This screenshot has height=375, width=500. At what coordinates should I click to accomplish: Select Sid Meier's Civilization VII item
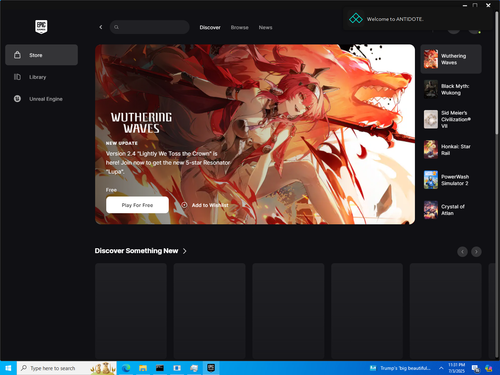click(x=451, y=119)
